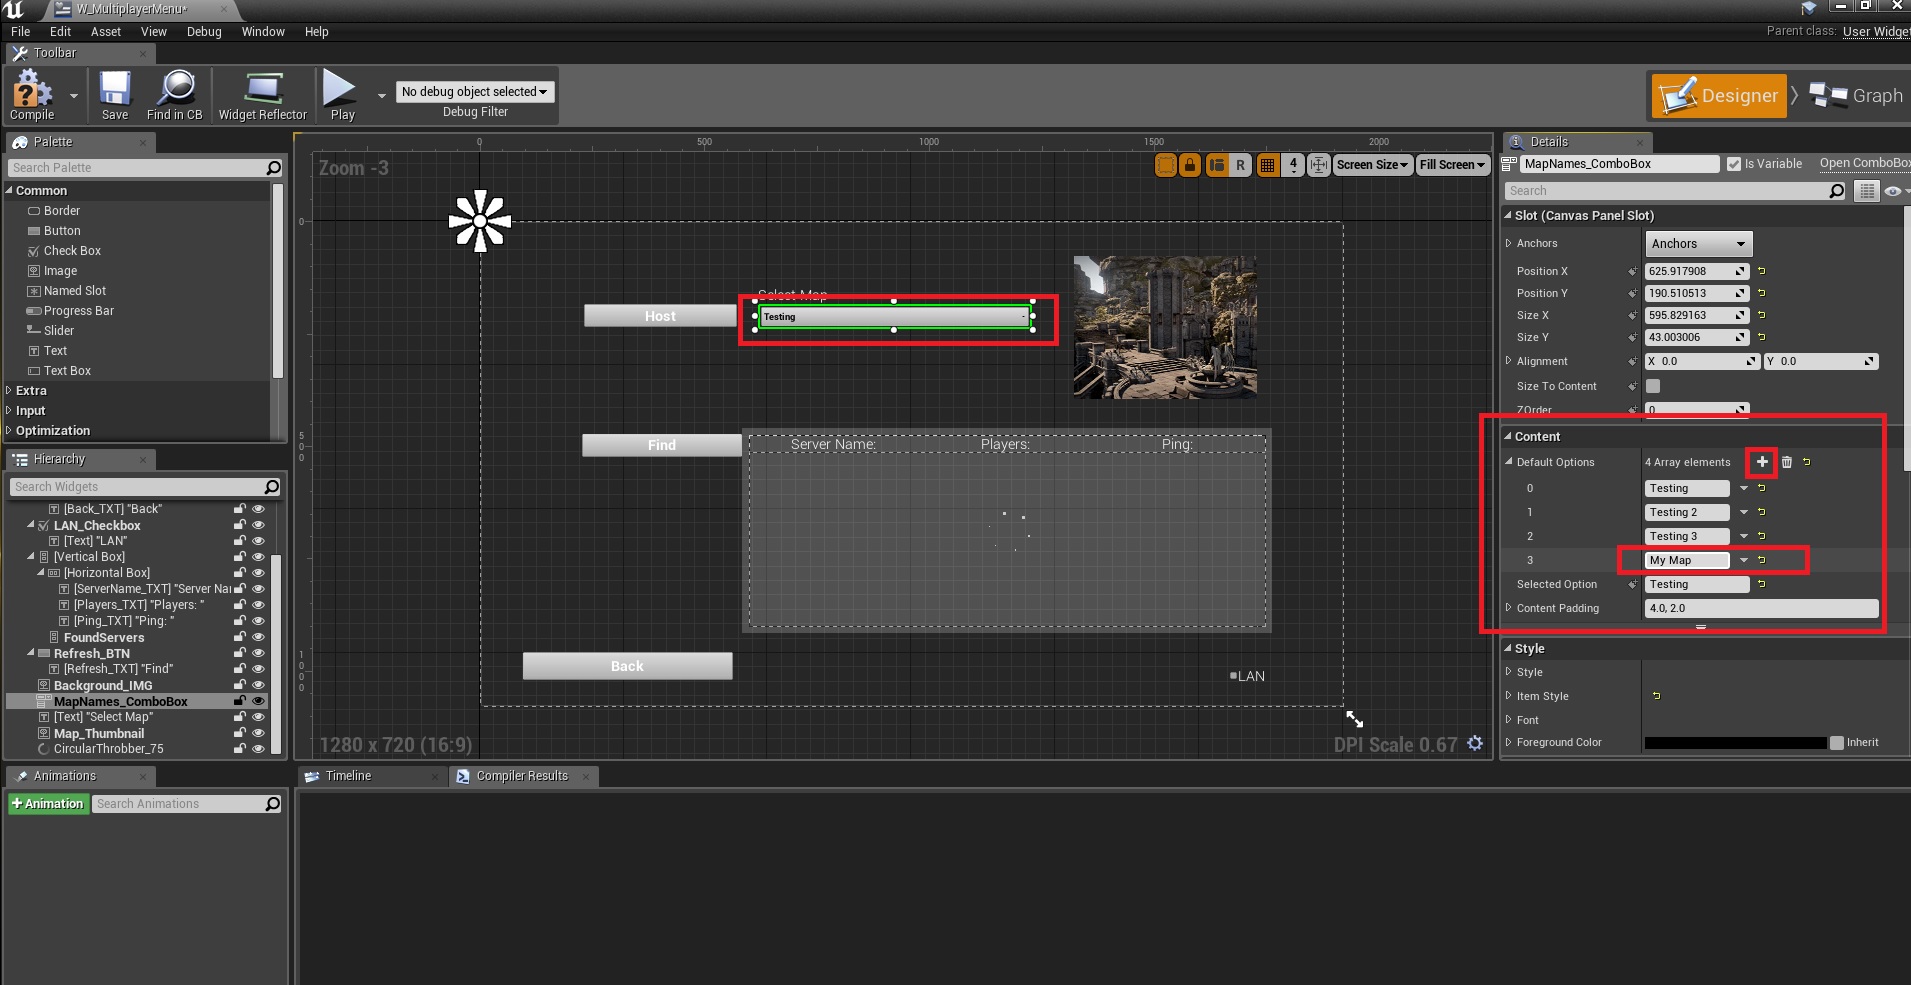Launch the Widget Reflector tool

point(262,94)
